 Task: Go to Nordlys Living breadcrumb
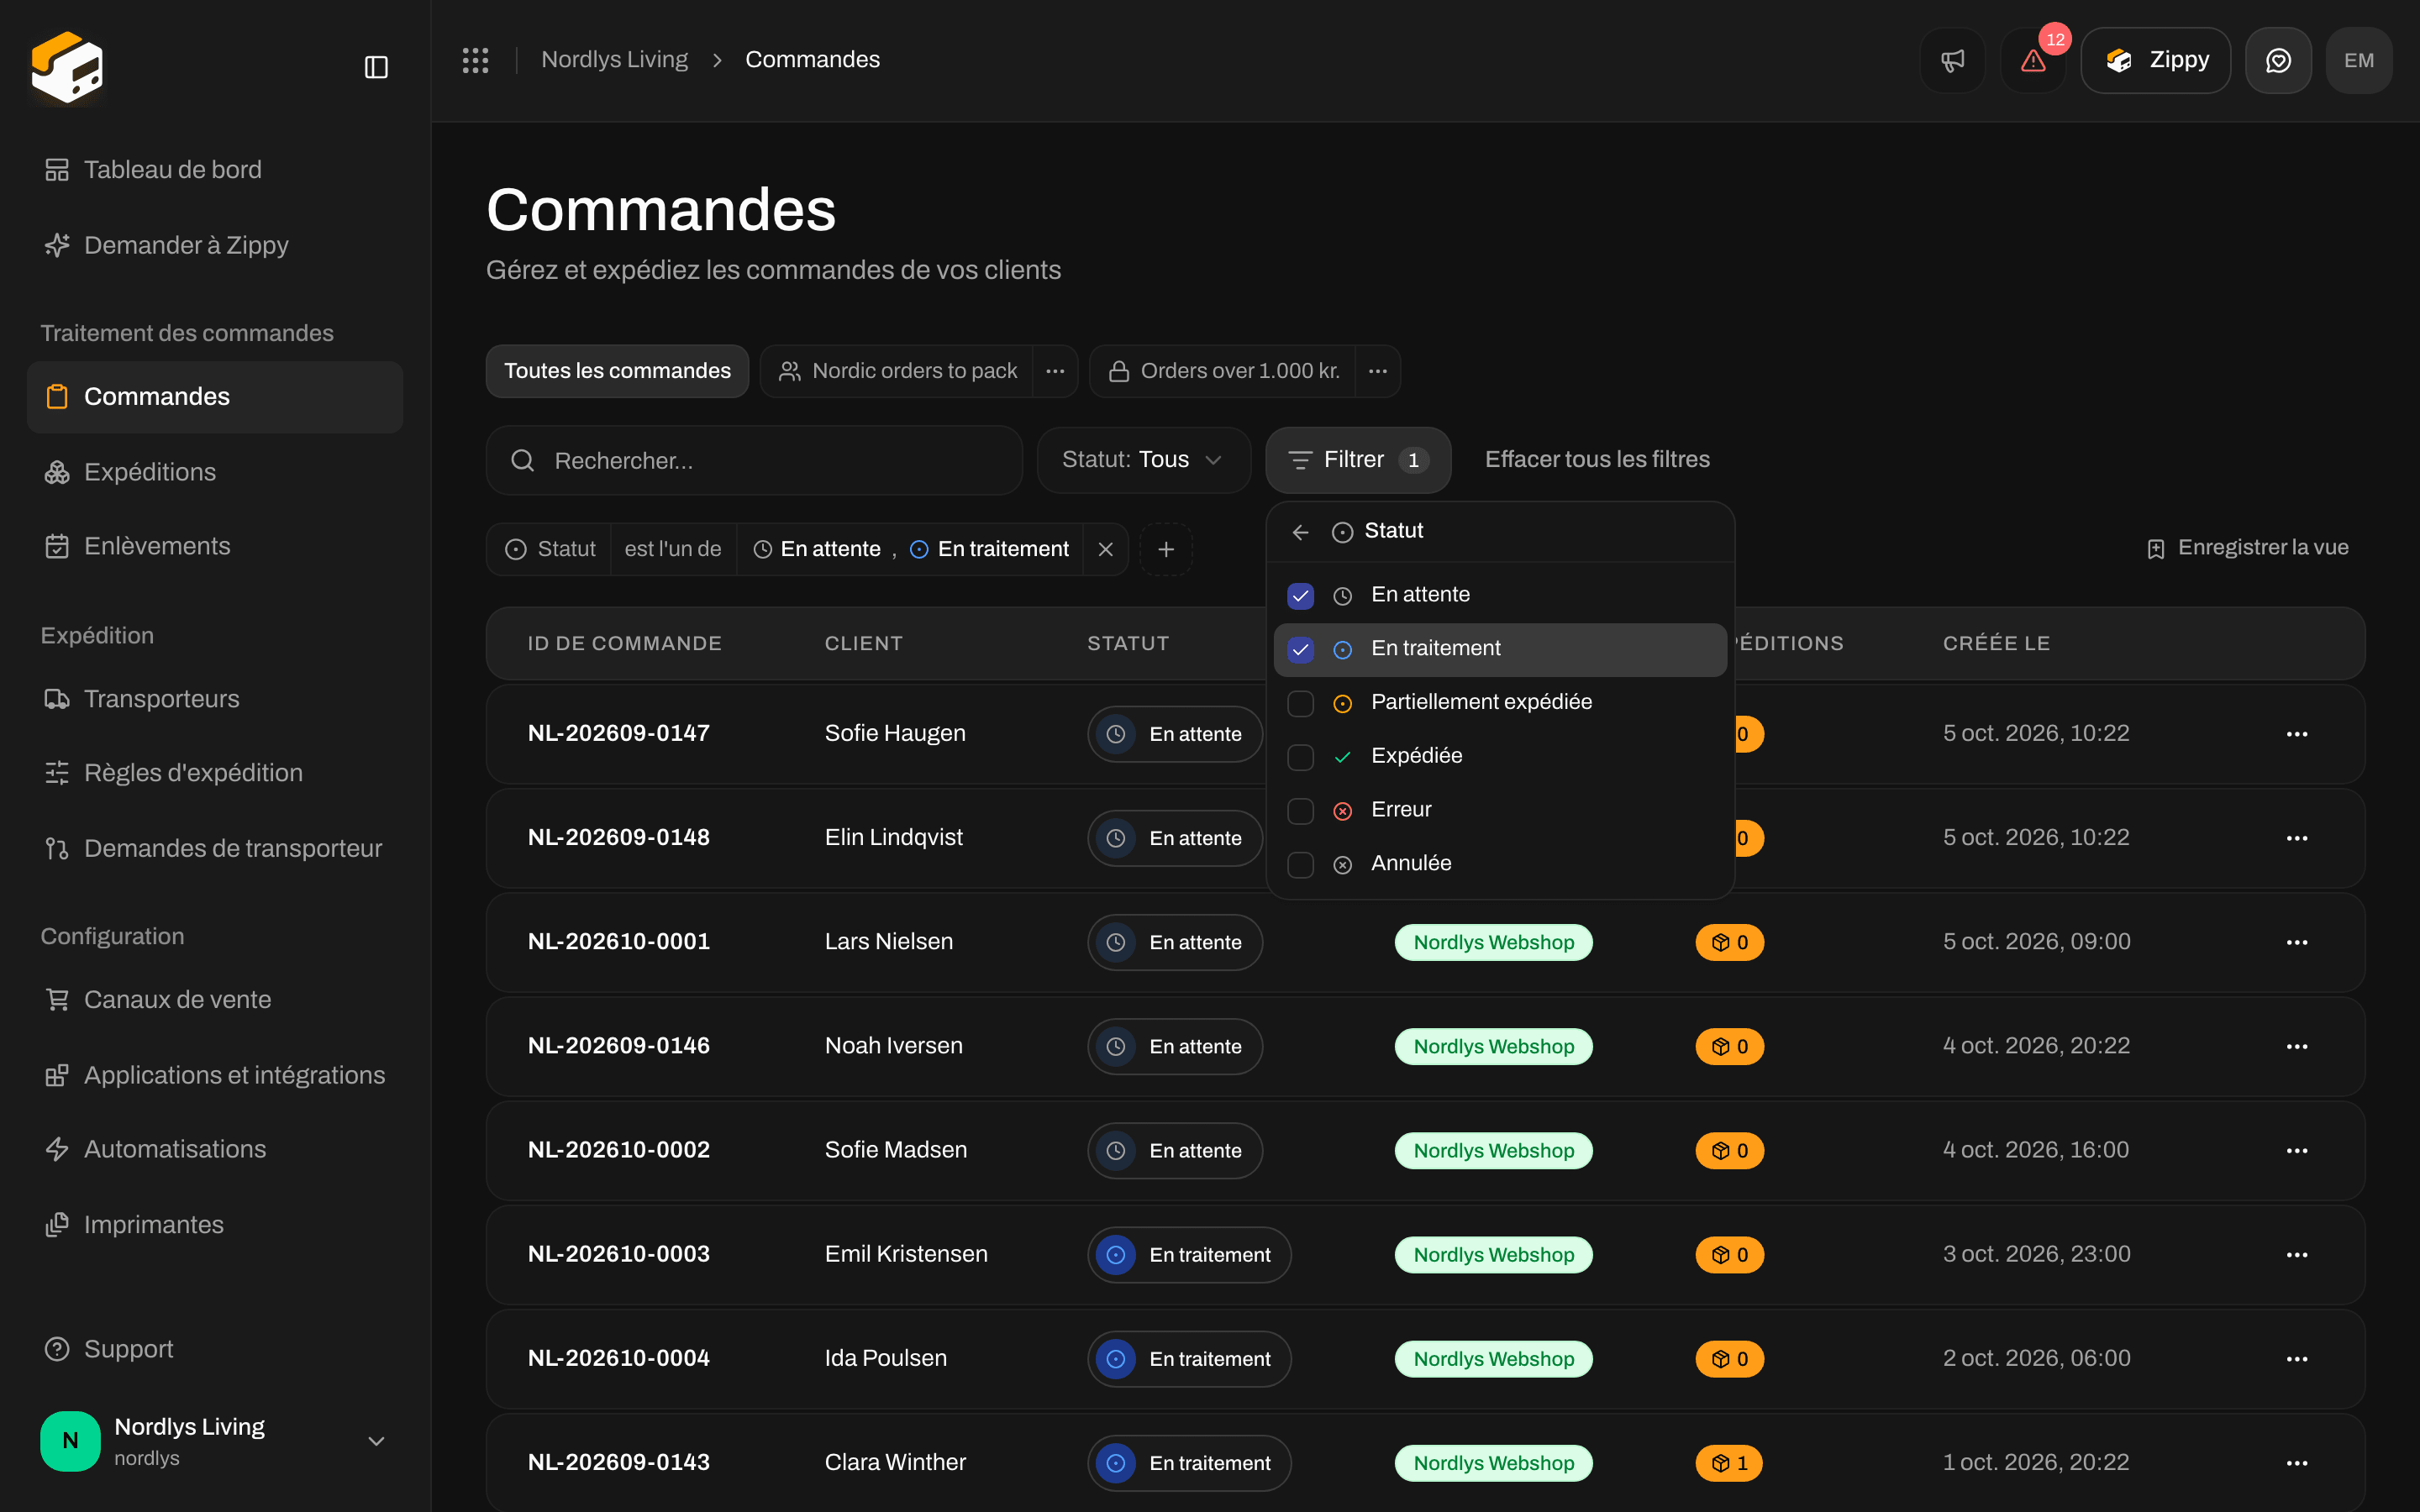tap(614, 60)
